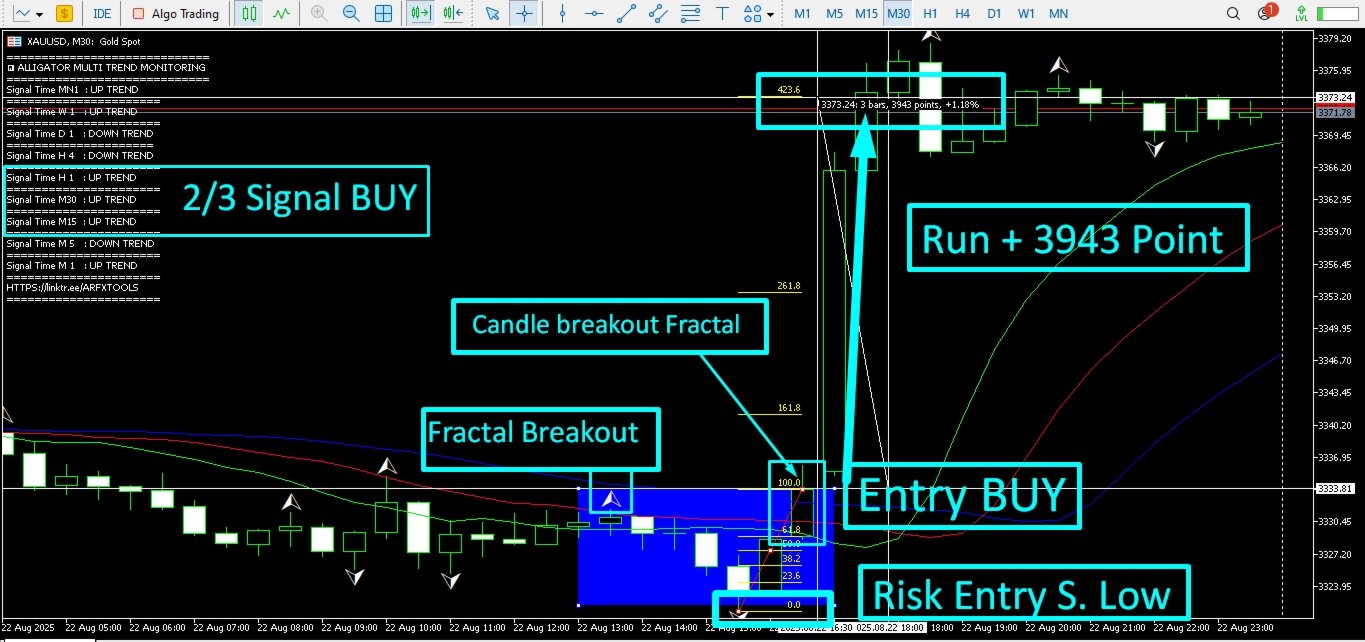Switch timeframe to MN monthly
The image size is (1365, 642).
(x=1058, y=14)
